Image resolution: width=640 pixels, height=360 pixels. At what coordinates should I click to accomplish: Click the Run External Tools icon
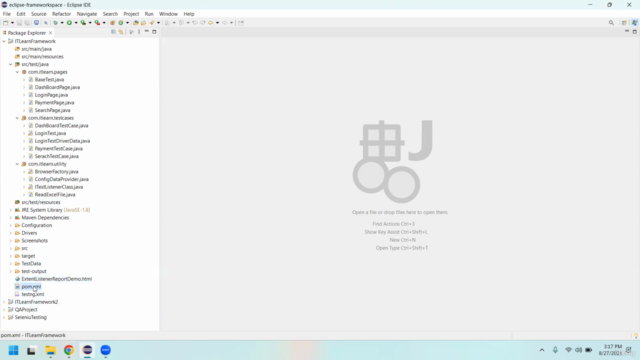tap(97, 23)
